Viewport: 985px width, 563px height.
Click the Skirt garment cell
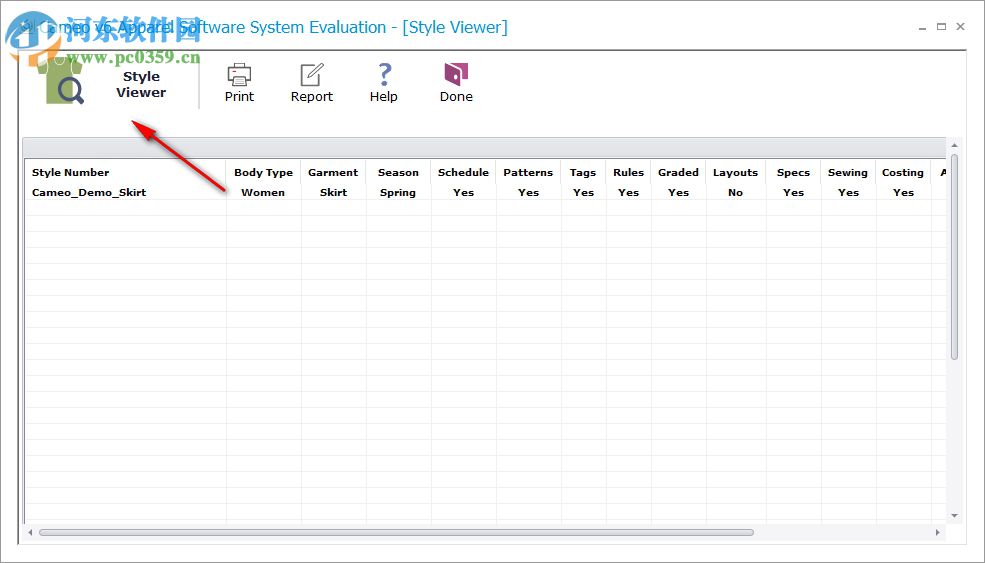(333, 192)
